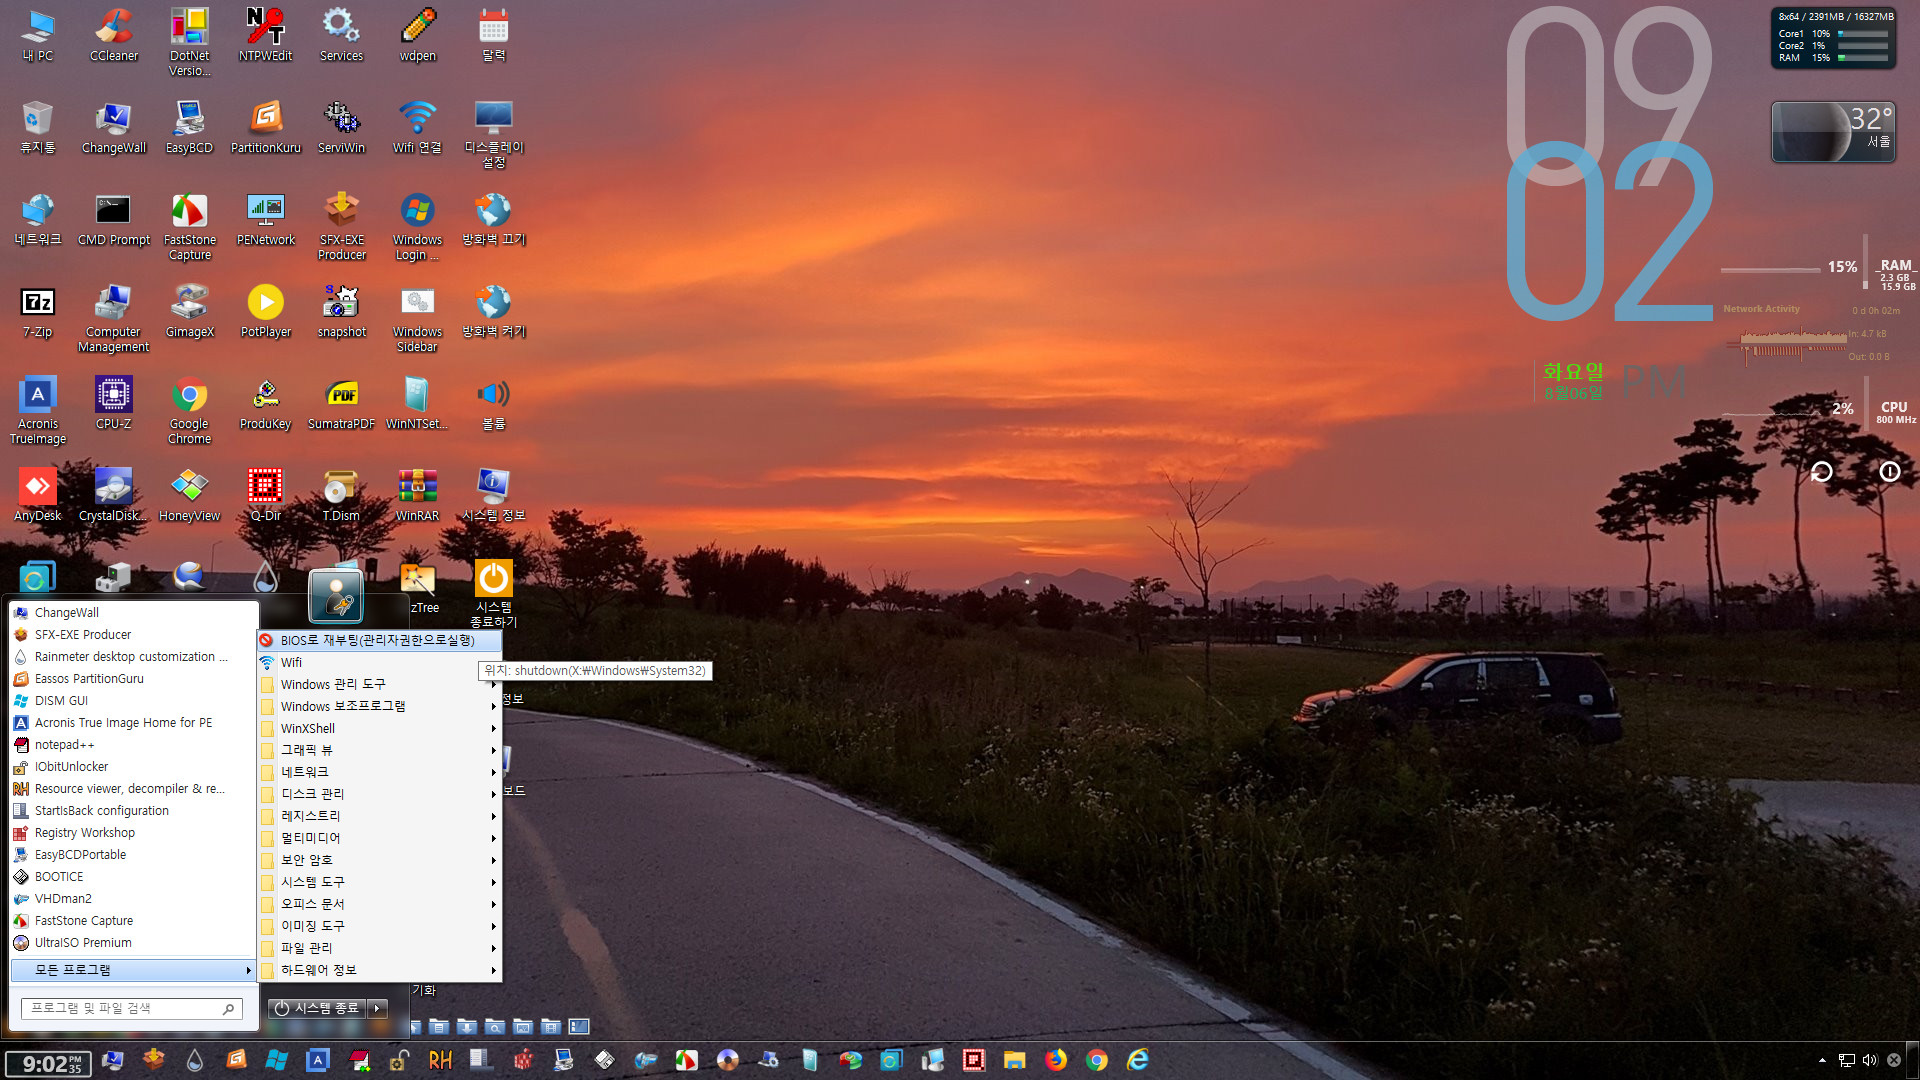1920x1080 pixels.
Task: Click the Seoul weather widget
Action: [1833, 131]
